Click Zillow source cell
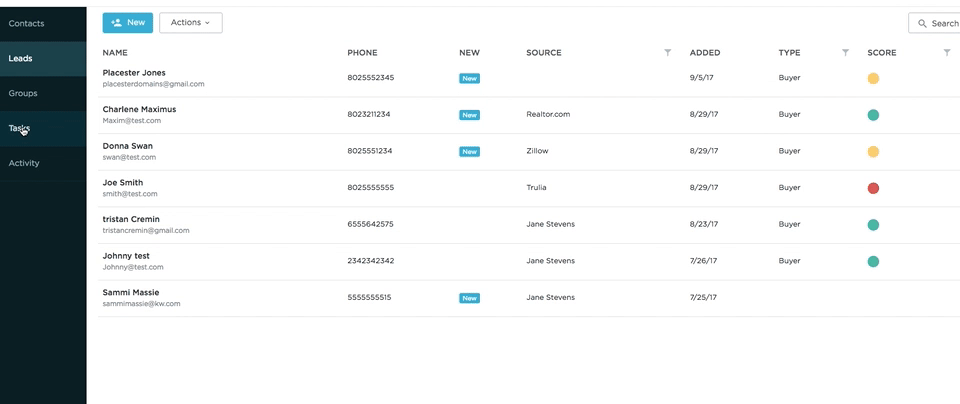Viewport: 960px width, 404px height. tap(537, 151)
